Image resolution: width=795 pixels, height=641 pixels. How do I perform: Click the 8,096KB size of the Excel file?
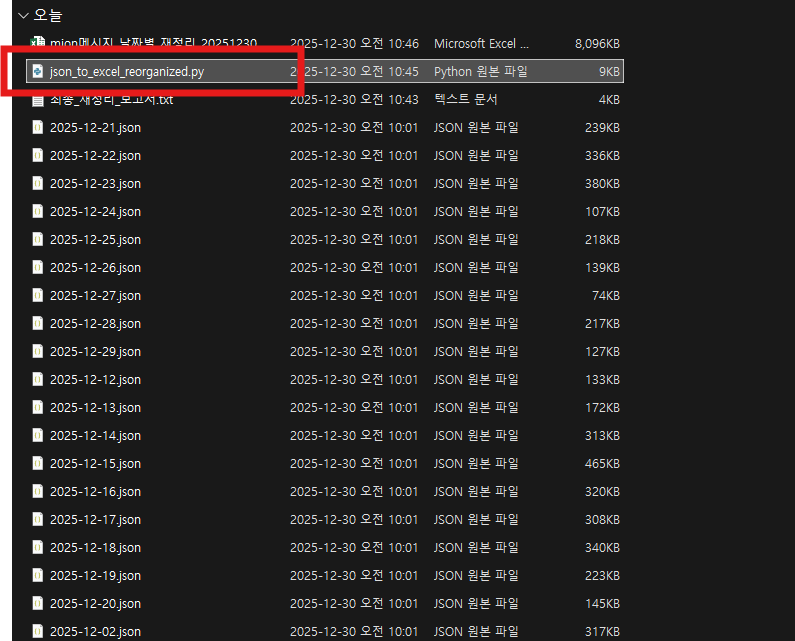tap(597, 44)
